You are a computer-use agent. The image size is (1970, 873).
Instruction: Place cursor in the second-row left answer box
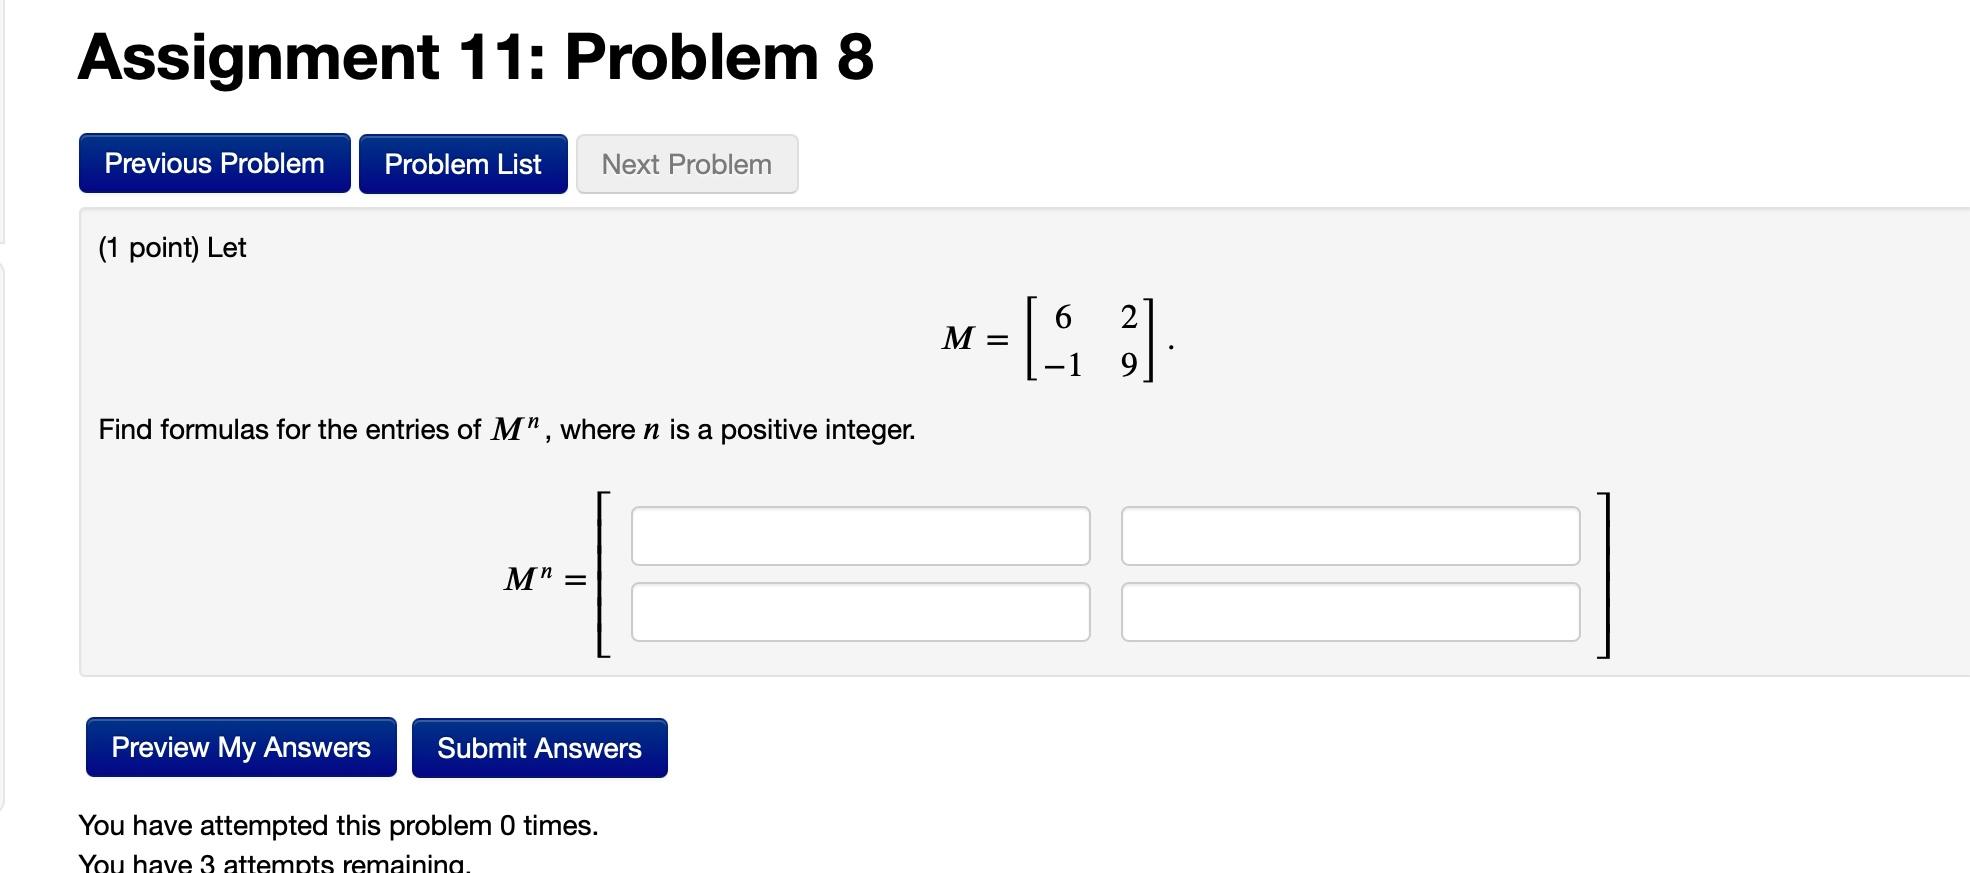point(861,612)
